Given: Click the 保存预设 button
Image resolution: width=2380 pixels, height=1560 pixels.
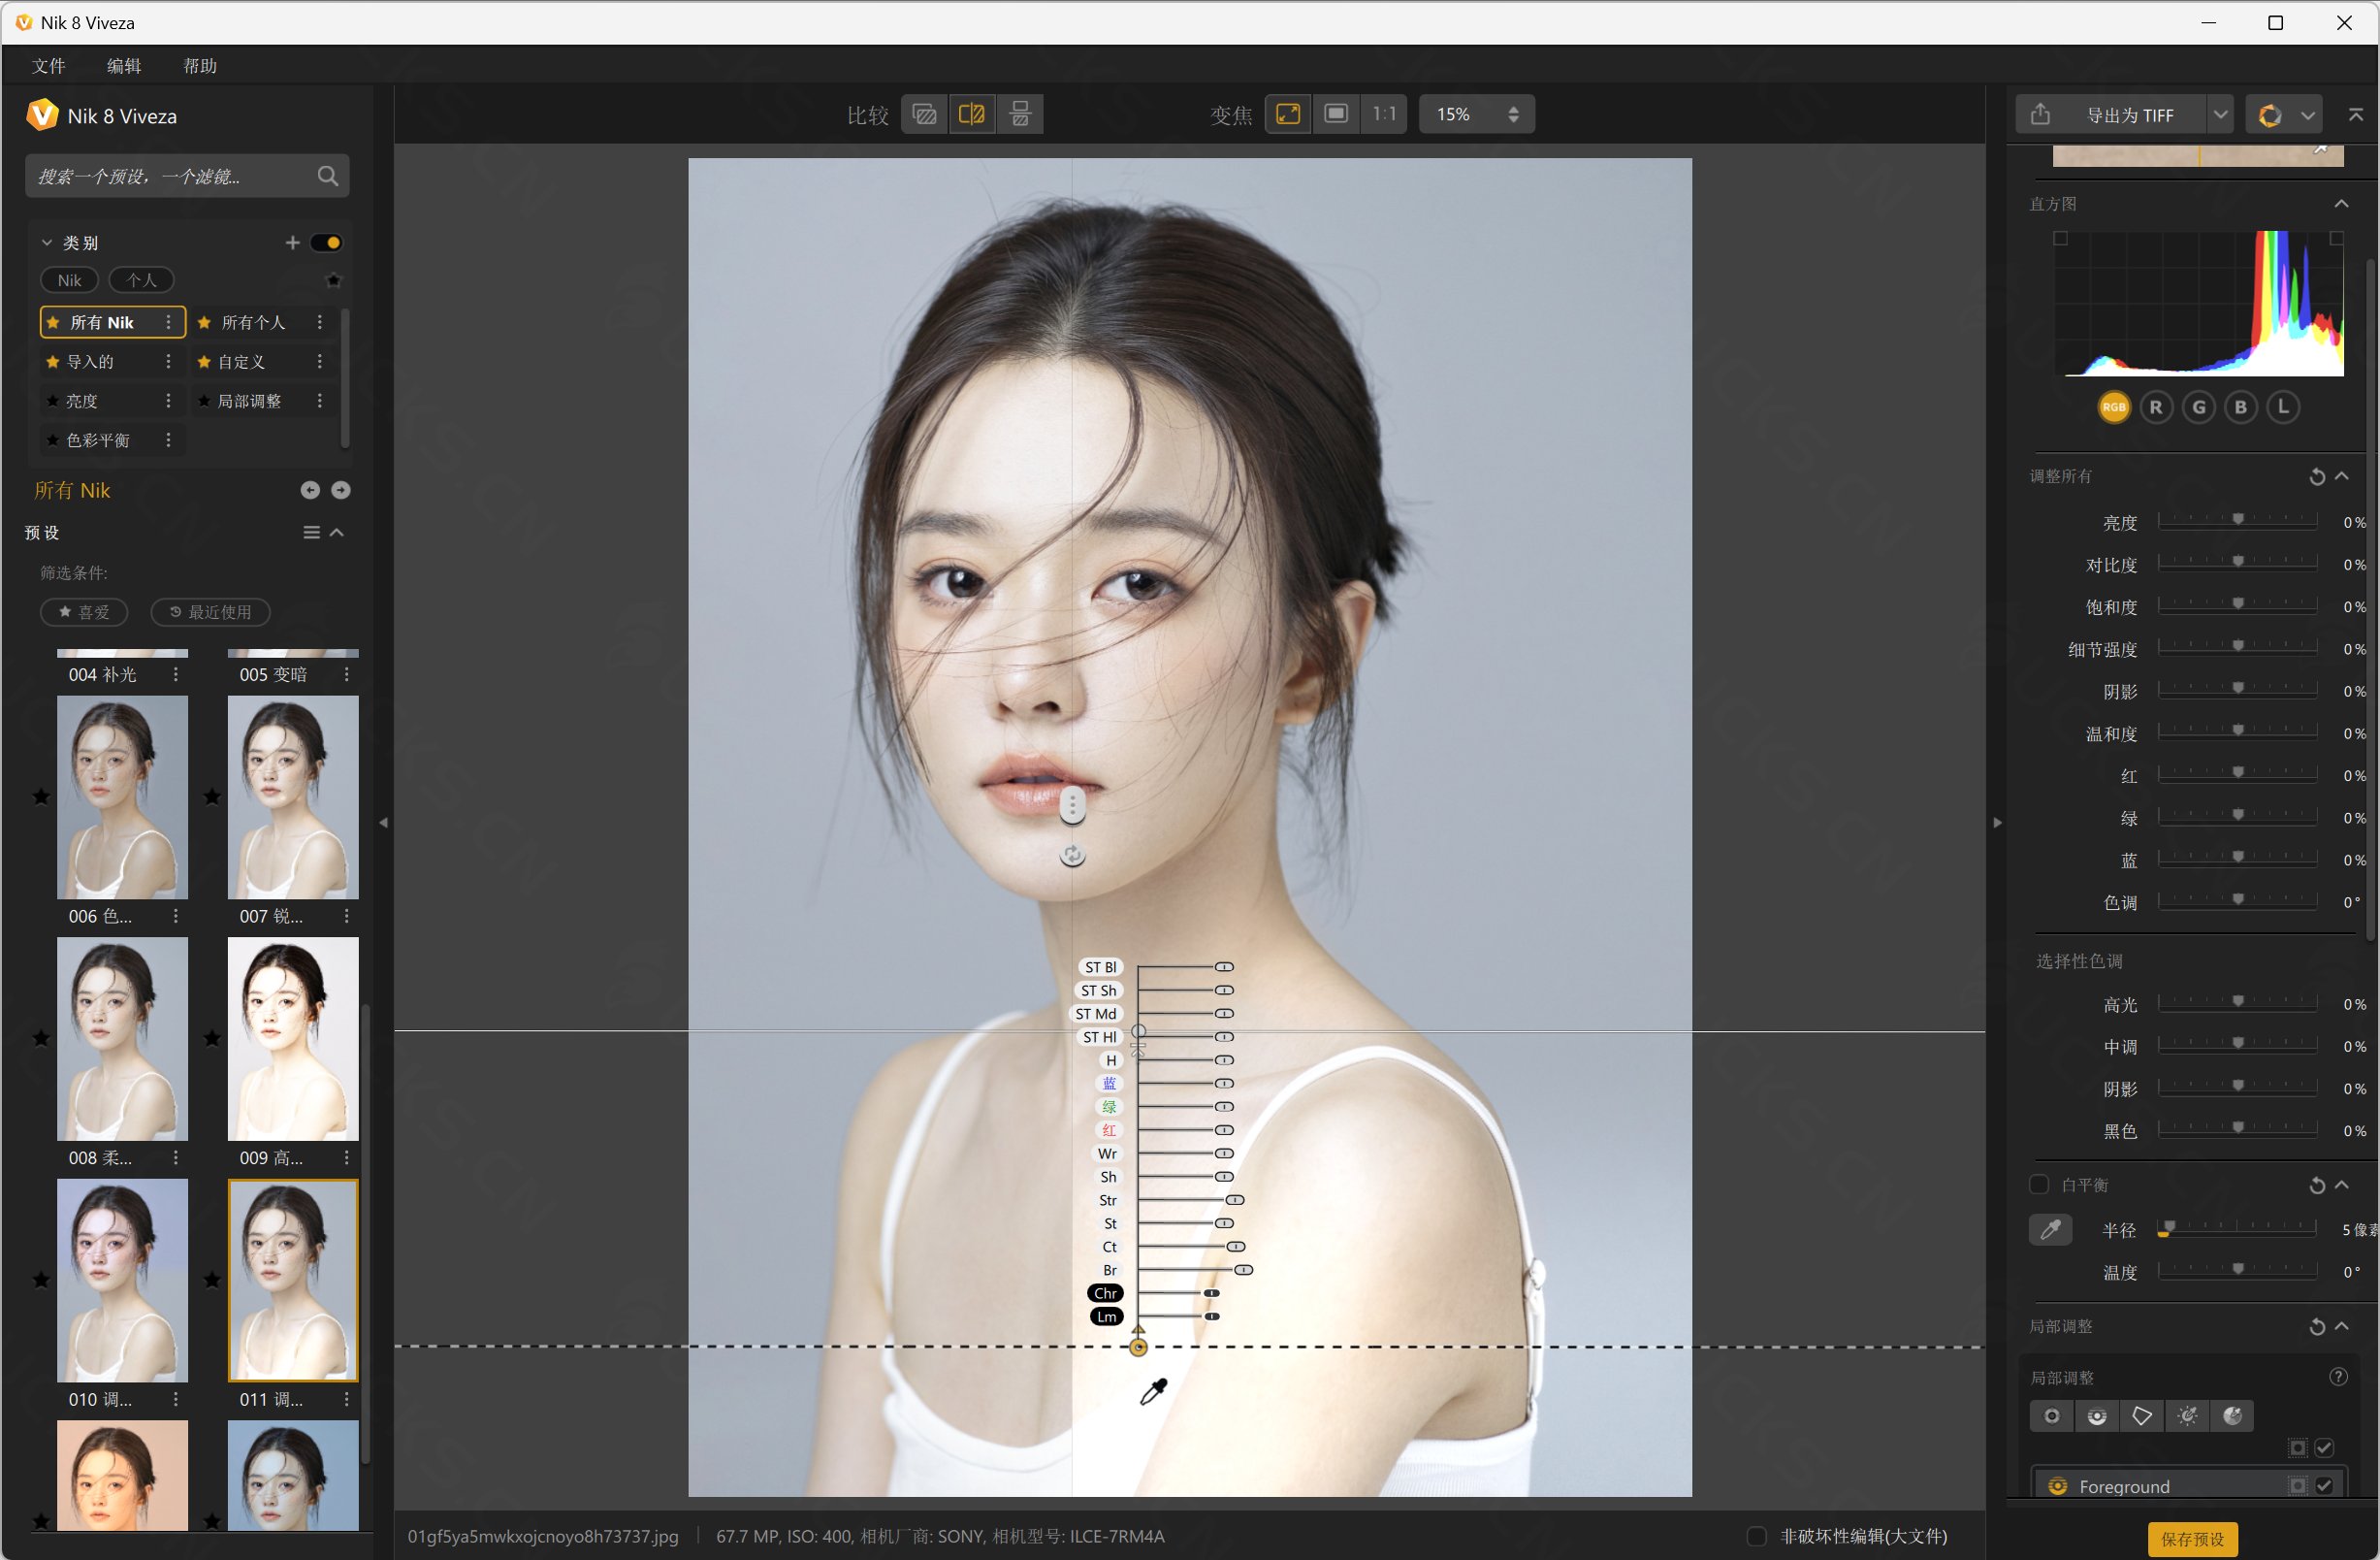Looking at the screenshot, I should (x=2192, y=1539).
